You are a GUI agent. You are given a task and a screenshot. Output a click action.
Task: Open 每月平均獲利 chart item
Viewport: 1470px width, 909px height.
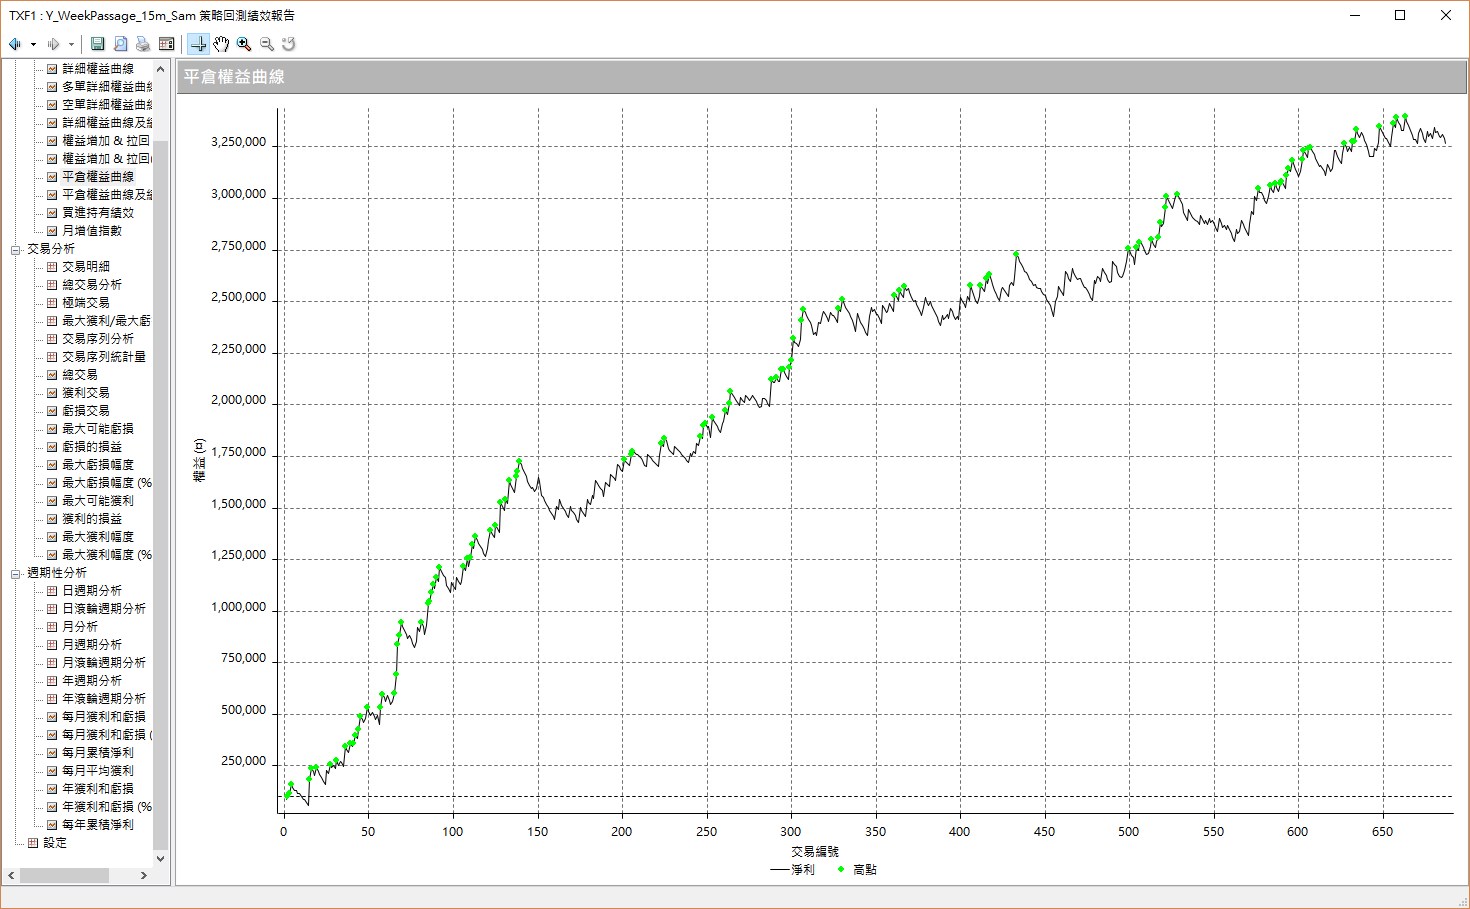point(98,771)
